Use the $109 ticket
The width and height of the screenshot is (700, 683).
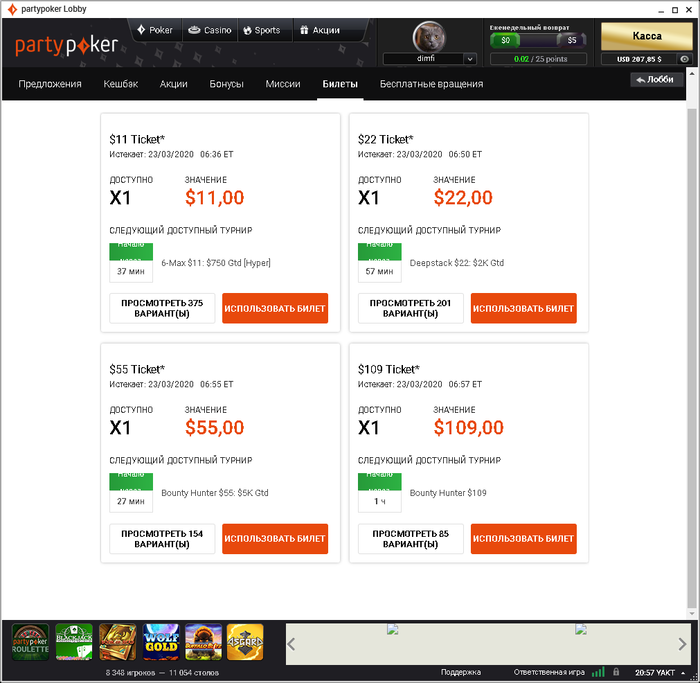(524, 539)
